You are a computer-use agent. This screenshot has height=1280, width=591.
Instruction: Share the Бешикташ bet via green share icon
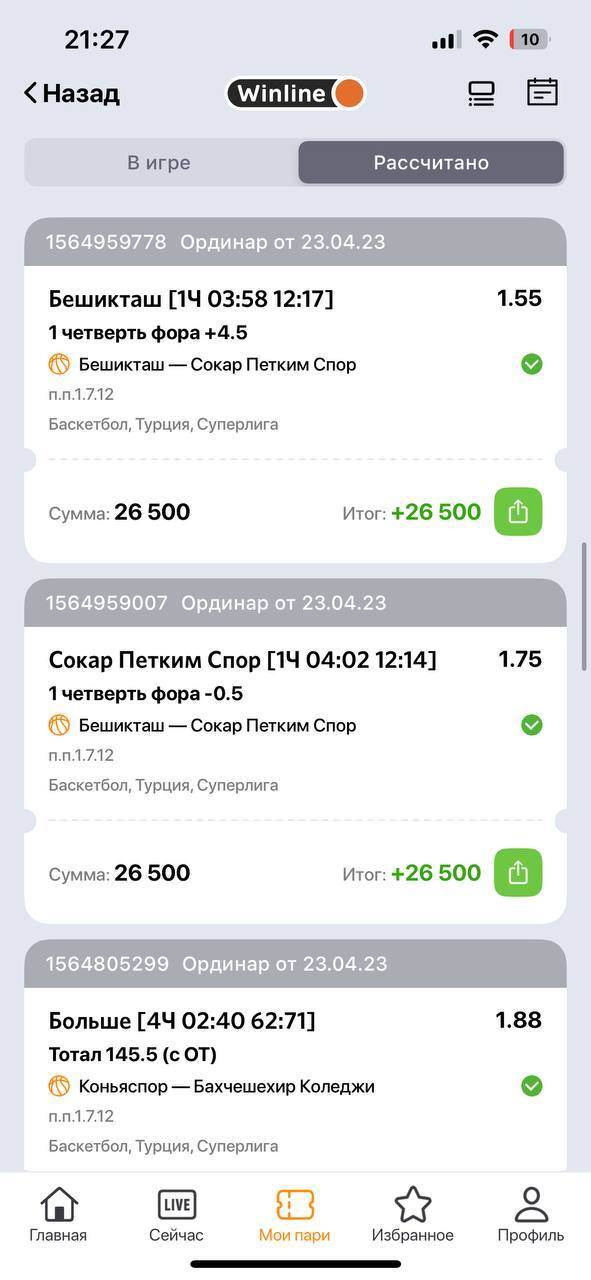click(x=518, y=512)
